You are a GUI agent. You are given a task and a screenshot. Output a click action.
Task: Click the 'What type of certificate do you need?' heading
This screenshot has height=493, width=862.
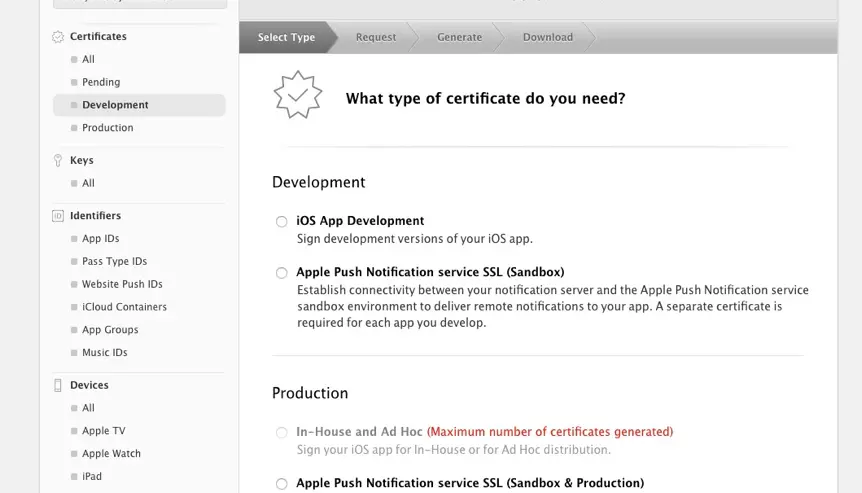click(485, 98)
